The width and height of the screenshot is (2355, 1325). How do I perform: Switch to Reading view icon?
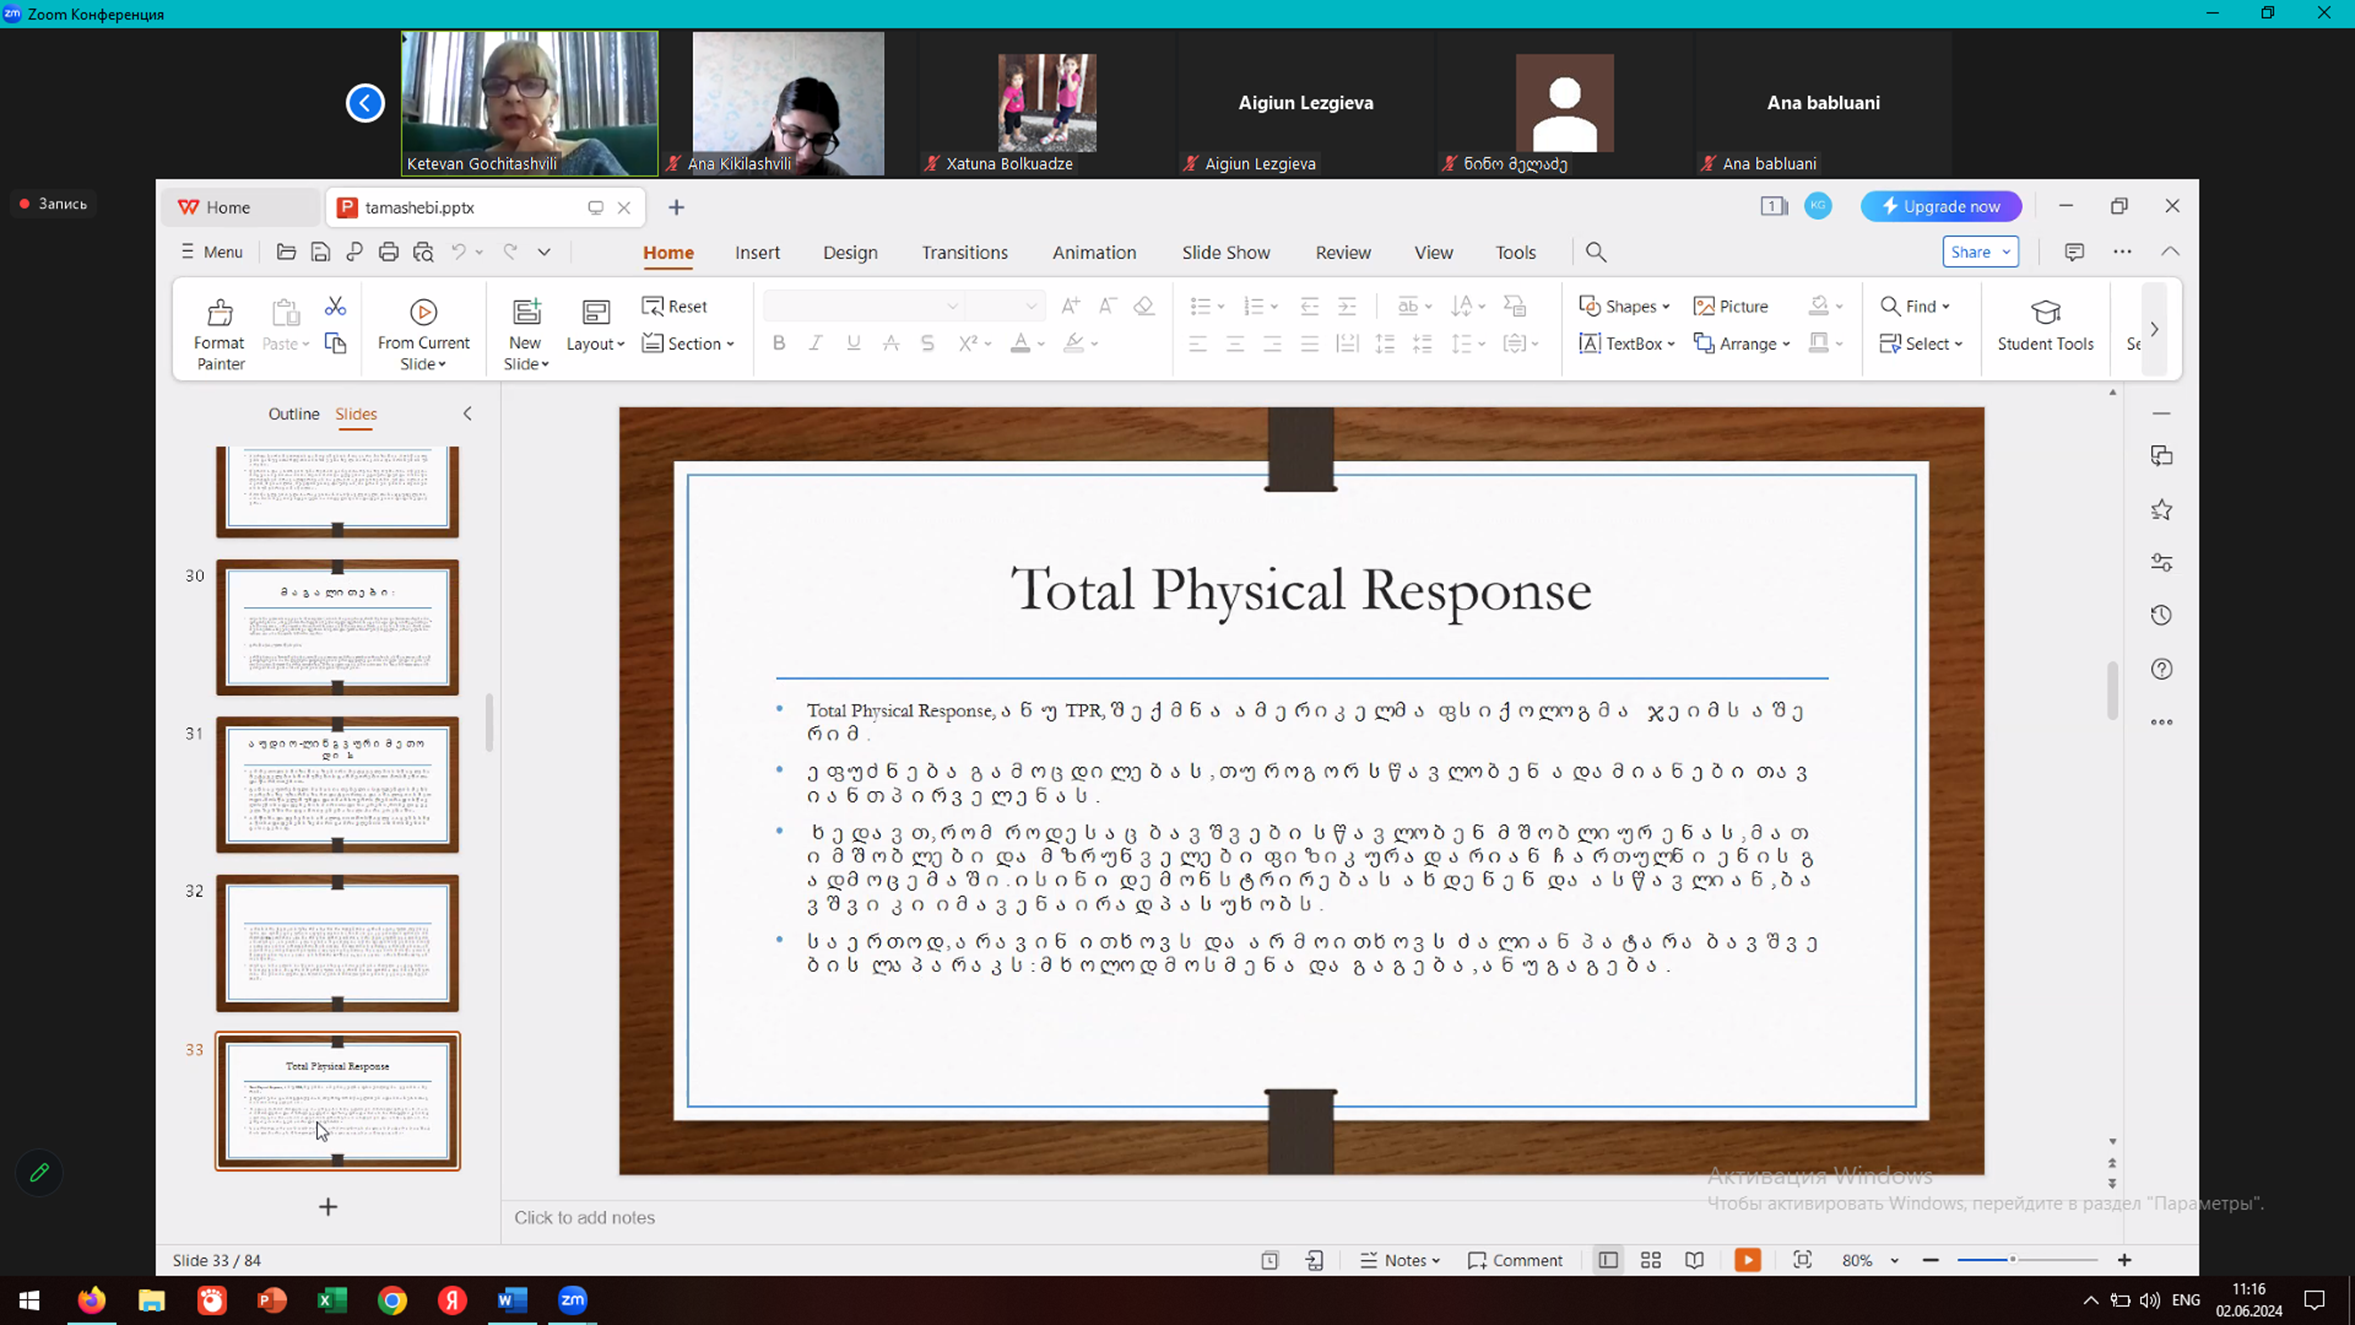coord(1694,1260)
